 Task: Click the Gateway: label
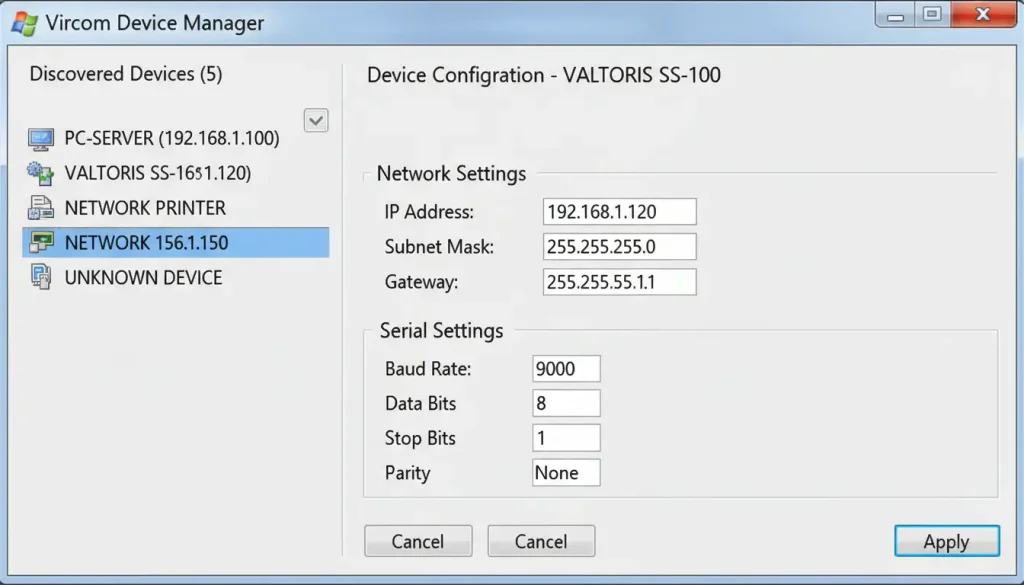pyautogui.click(x=421, y=282)
